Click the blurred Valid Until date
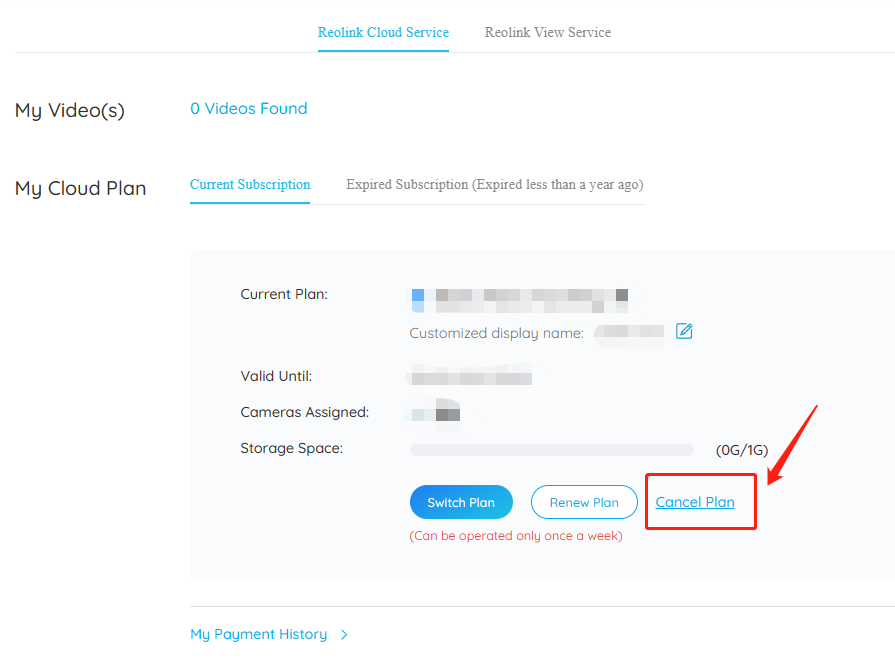Screen dimensions: 895x661 (471, 377)
